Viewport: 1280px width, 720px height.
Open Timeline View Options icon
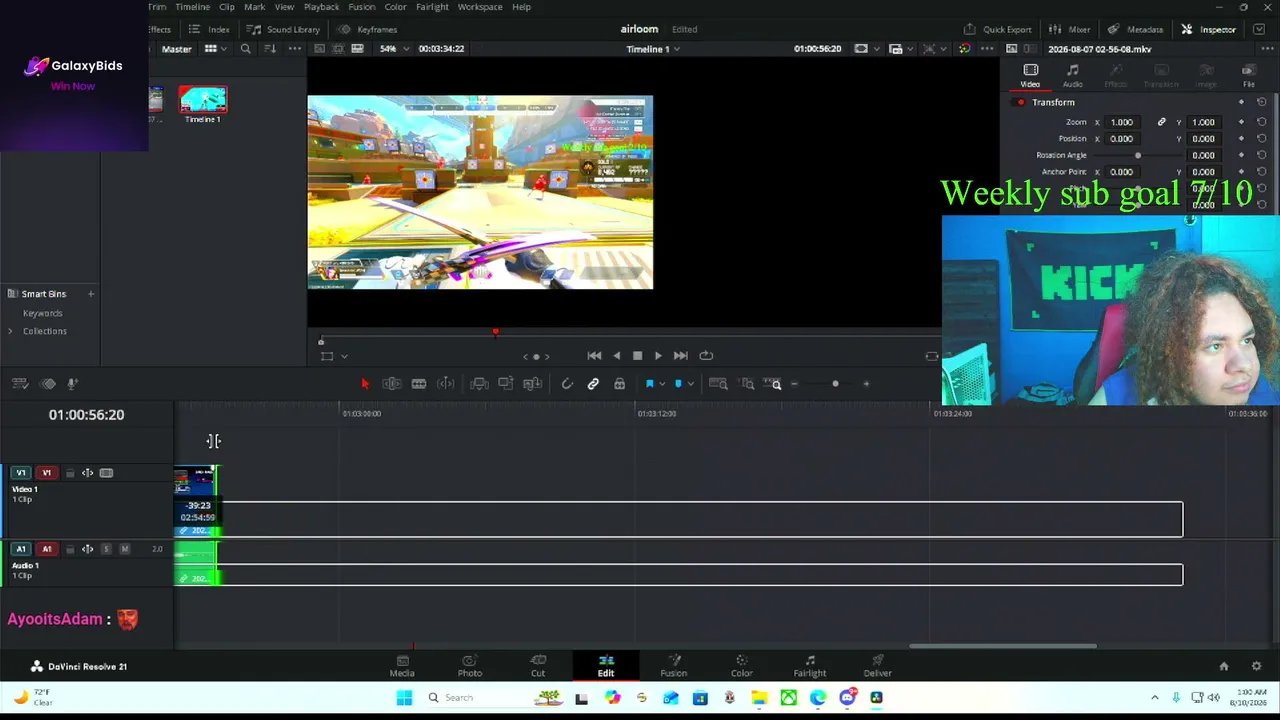click(x=20, y=384)
